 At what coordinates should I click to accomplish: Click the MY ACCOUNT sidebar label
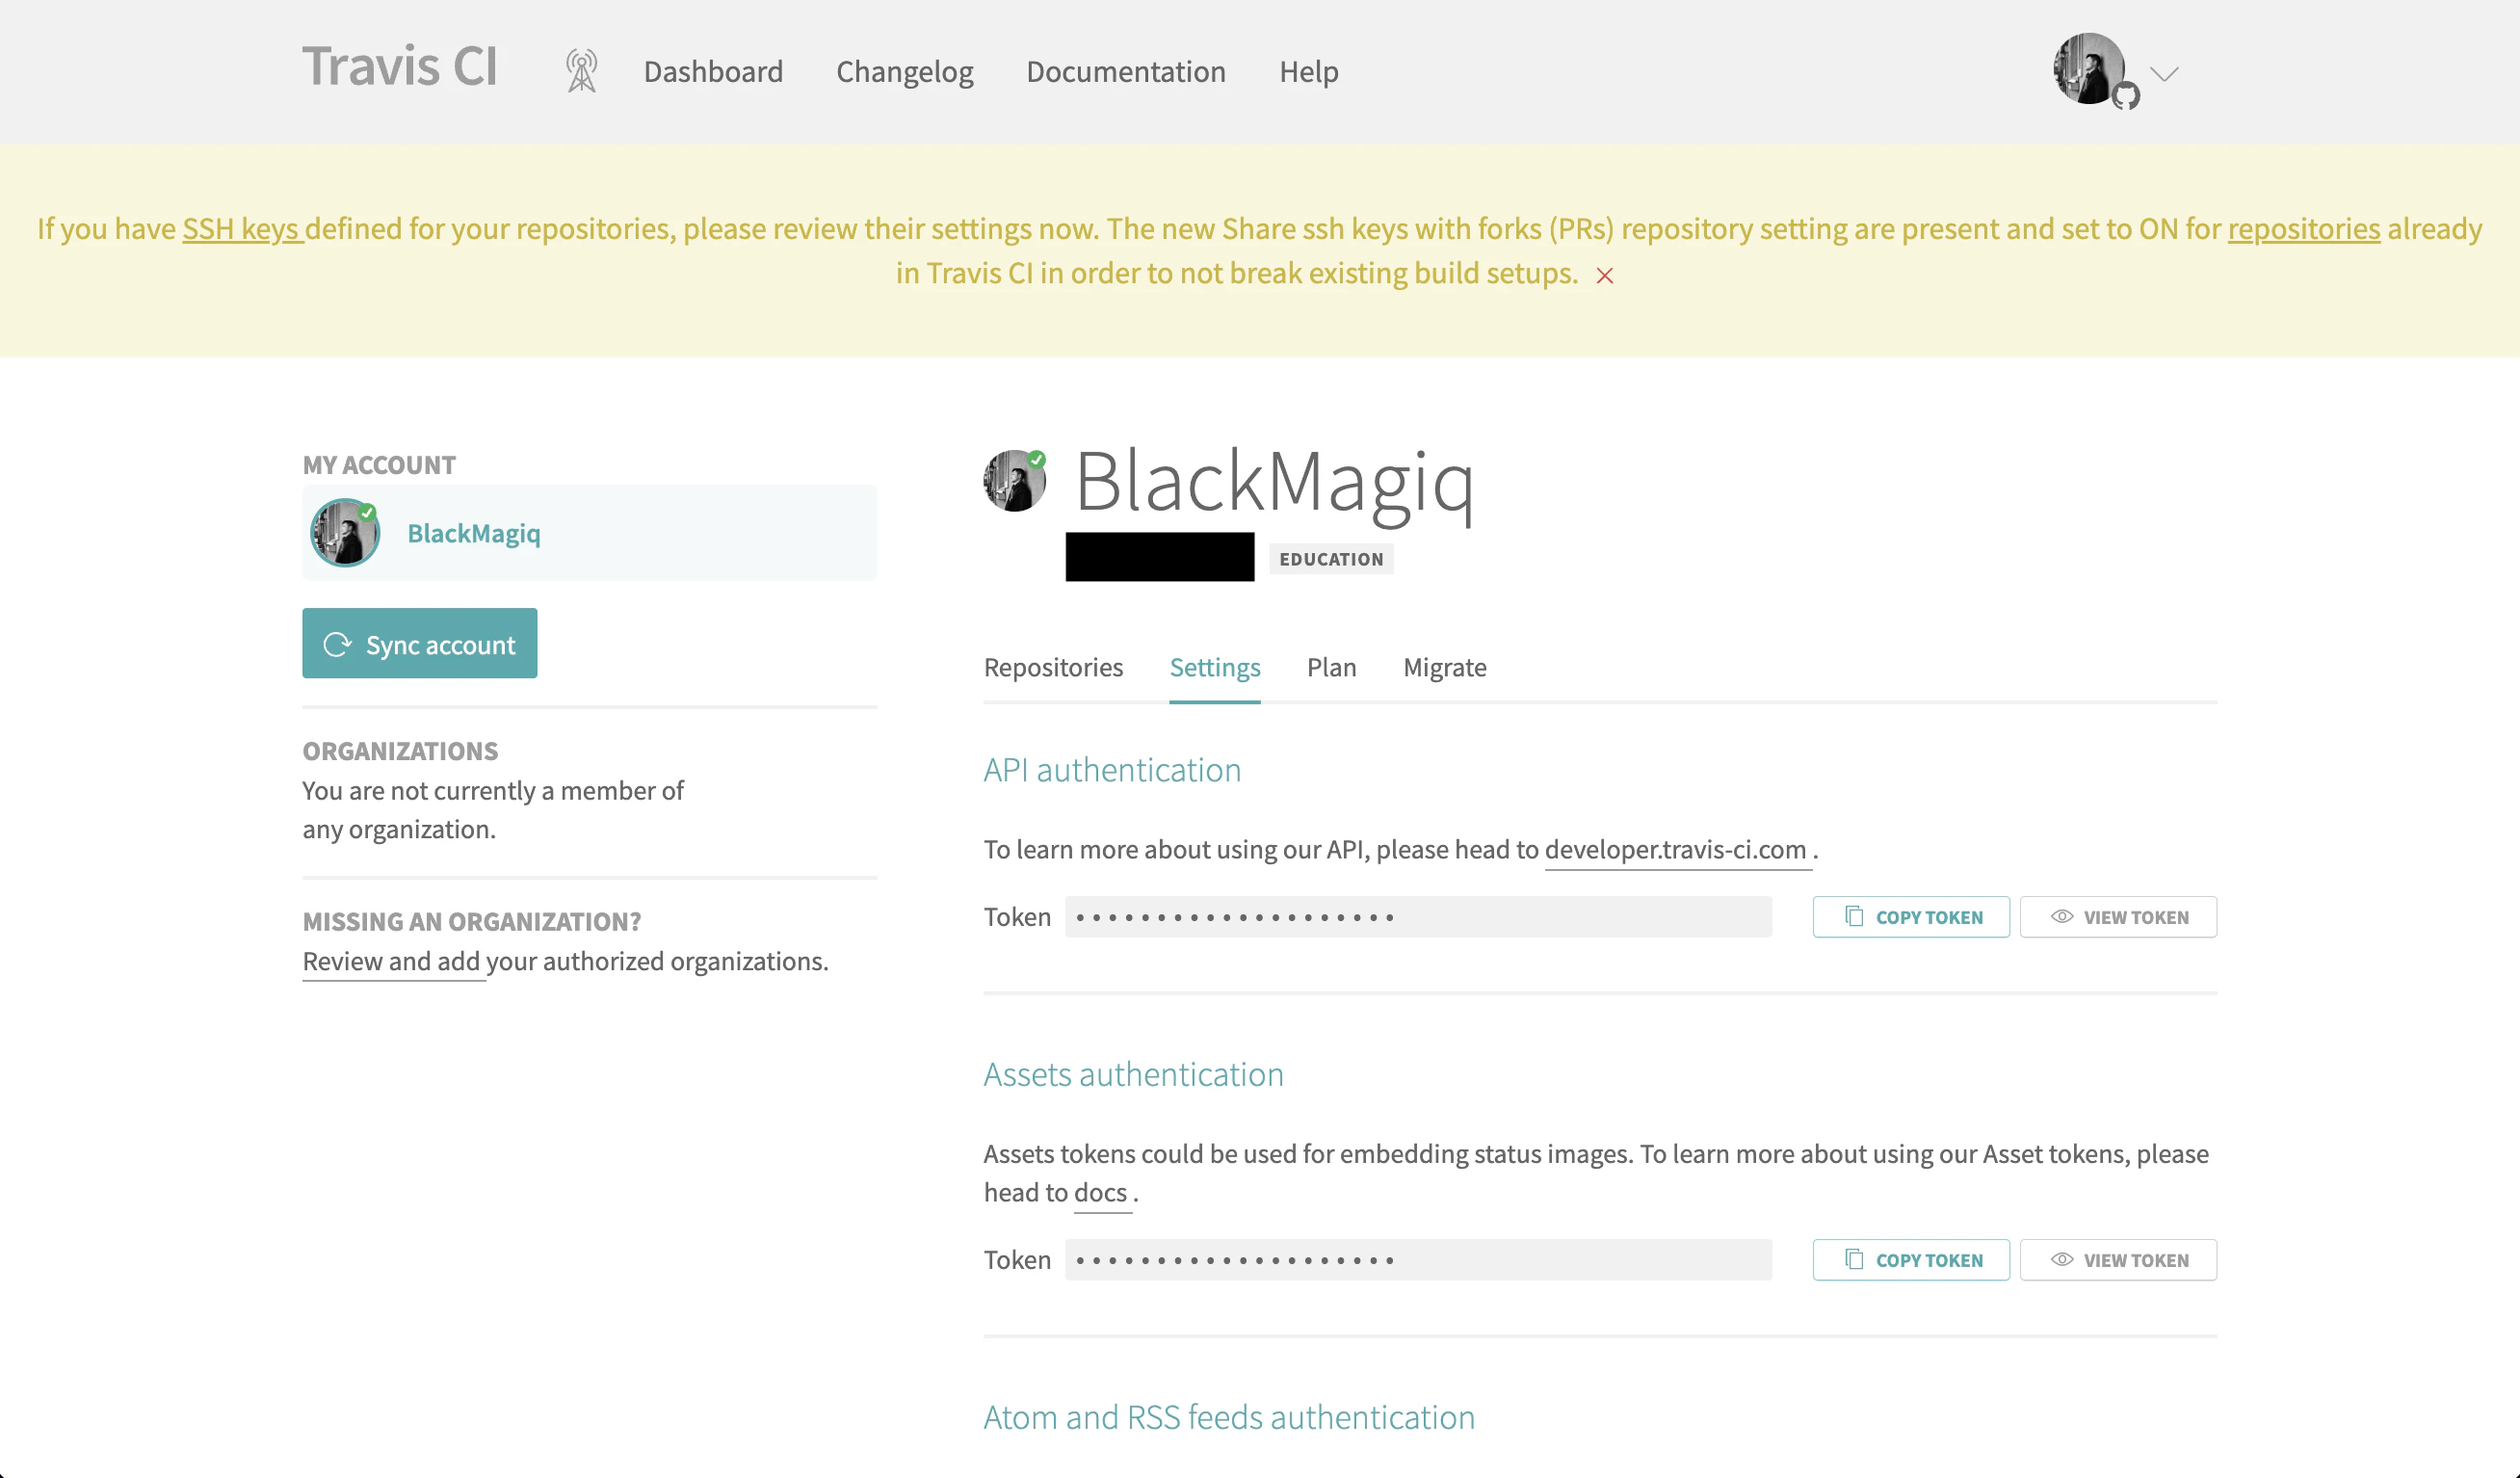point(379,465)
